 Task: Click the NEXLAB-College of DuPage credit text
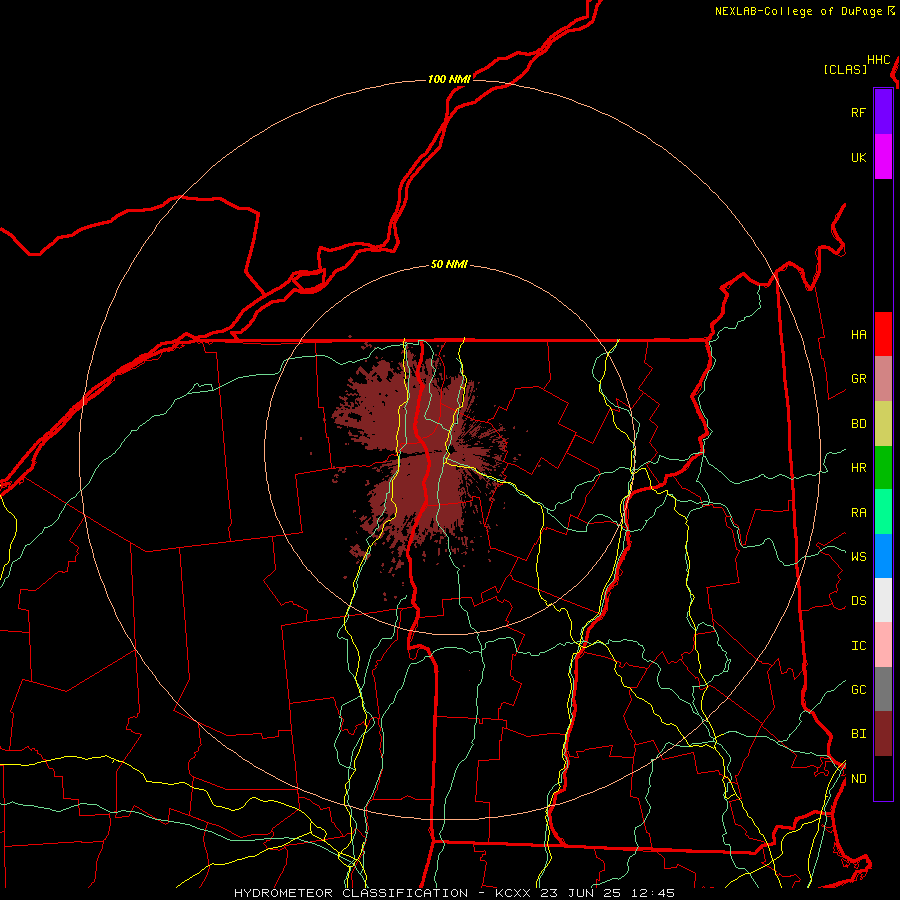[798, 11]
